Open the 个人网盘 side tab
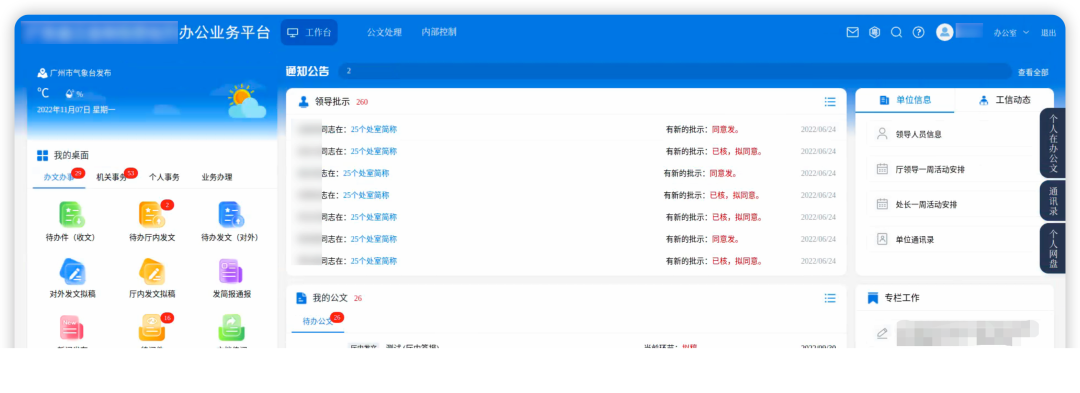The height and width of the screenshot is (393, 1080). tap(1053, 248)
